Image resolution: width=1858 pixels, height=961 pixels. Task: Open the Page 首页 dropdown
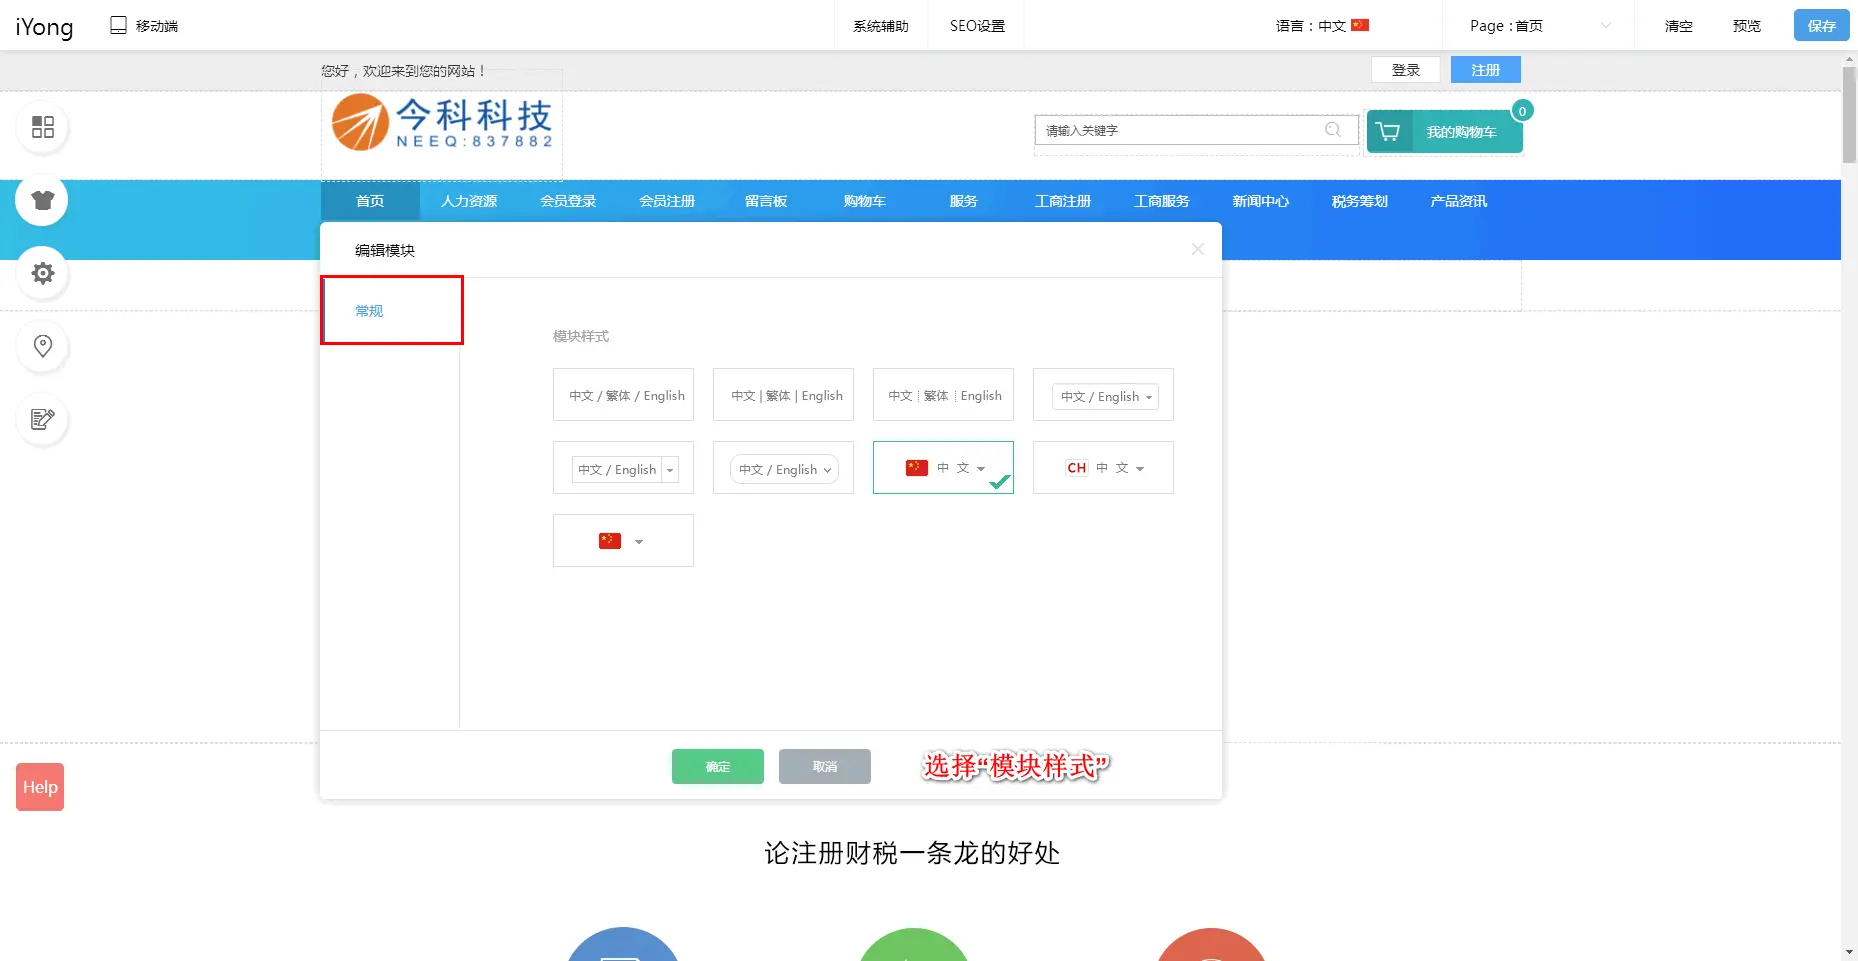(x=1538, y=26)
